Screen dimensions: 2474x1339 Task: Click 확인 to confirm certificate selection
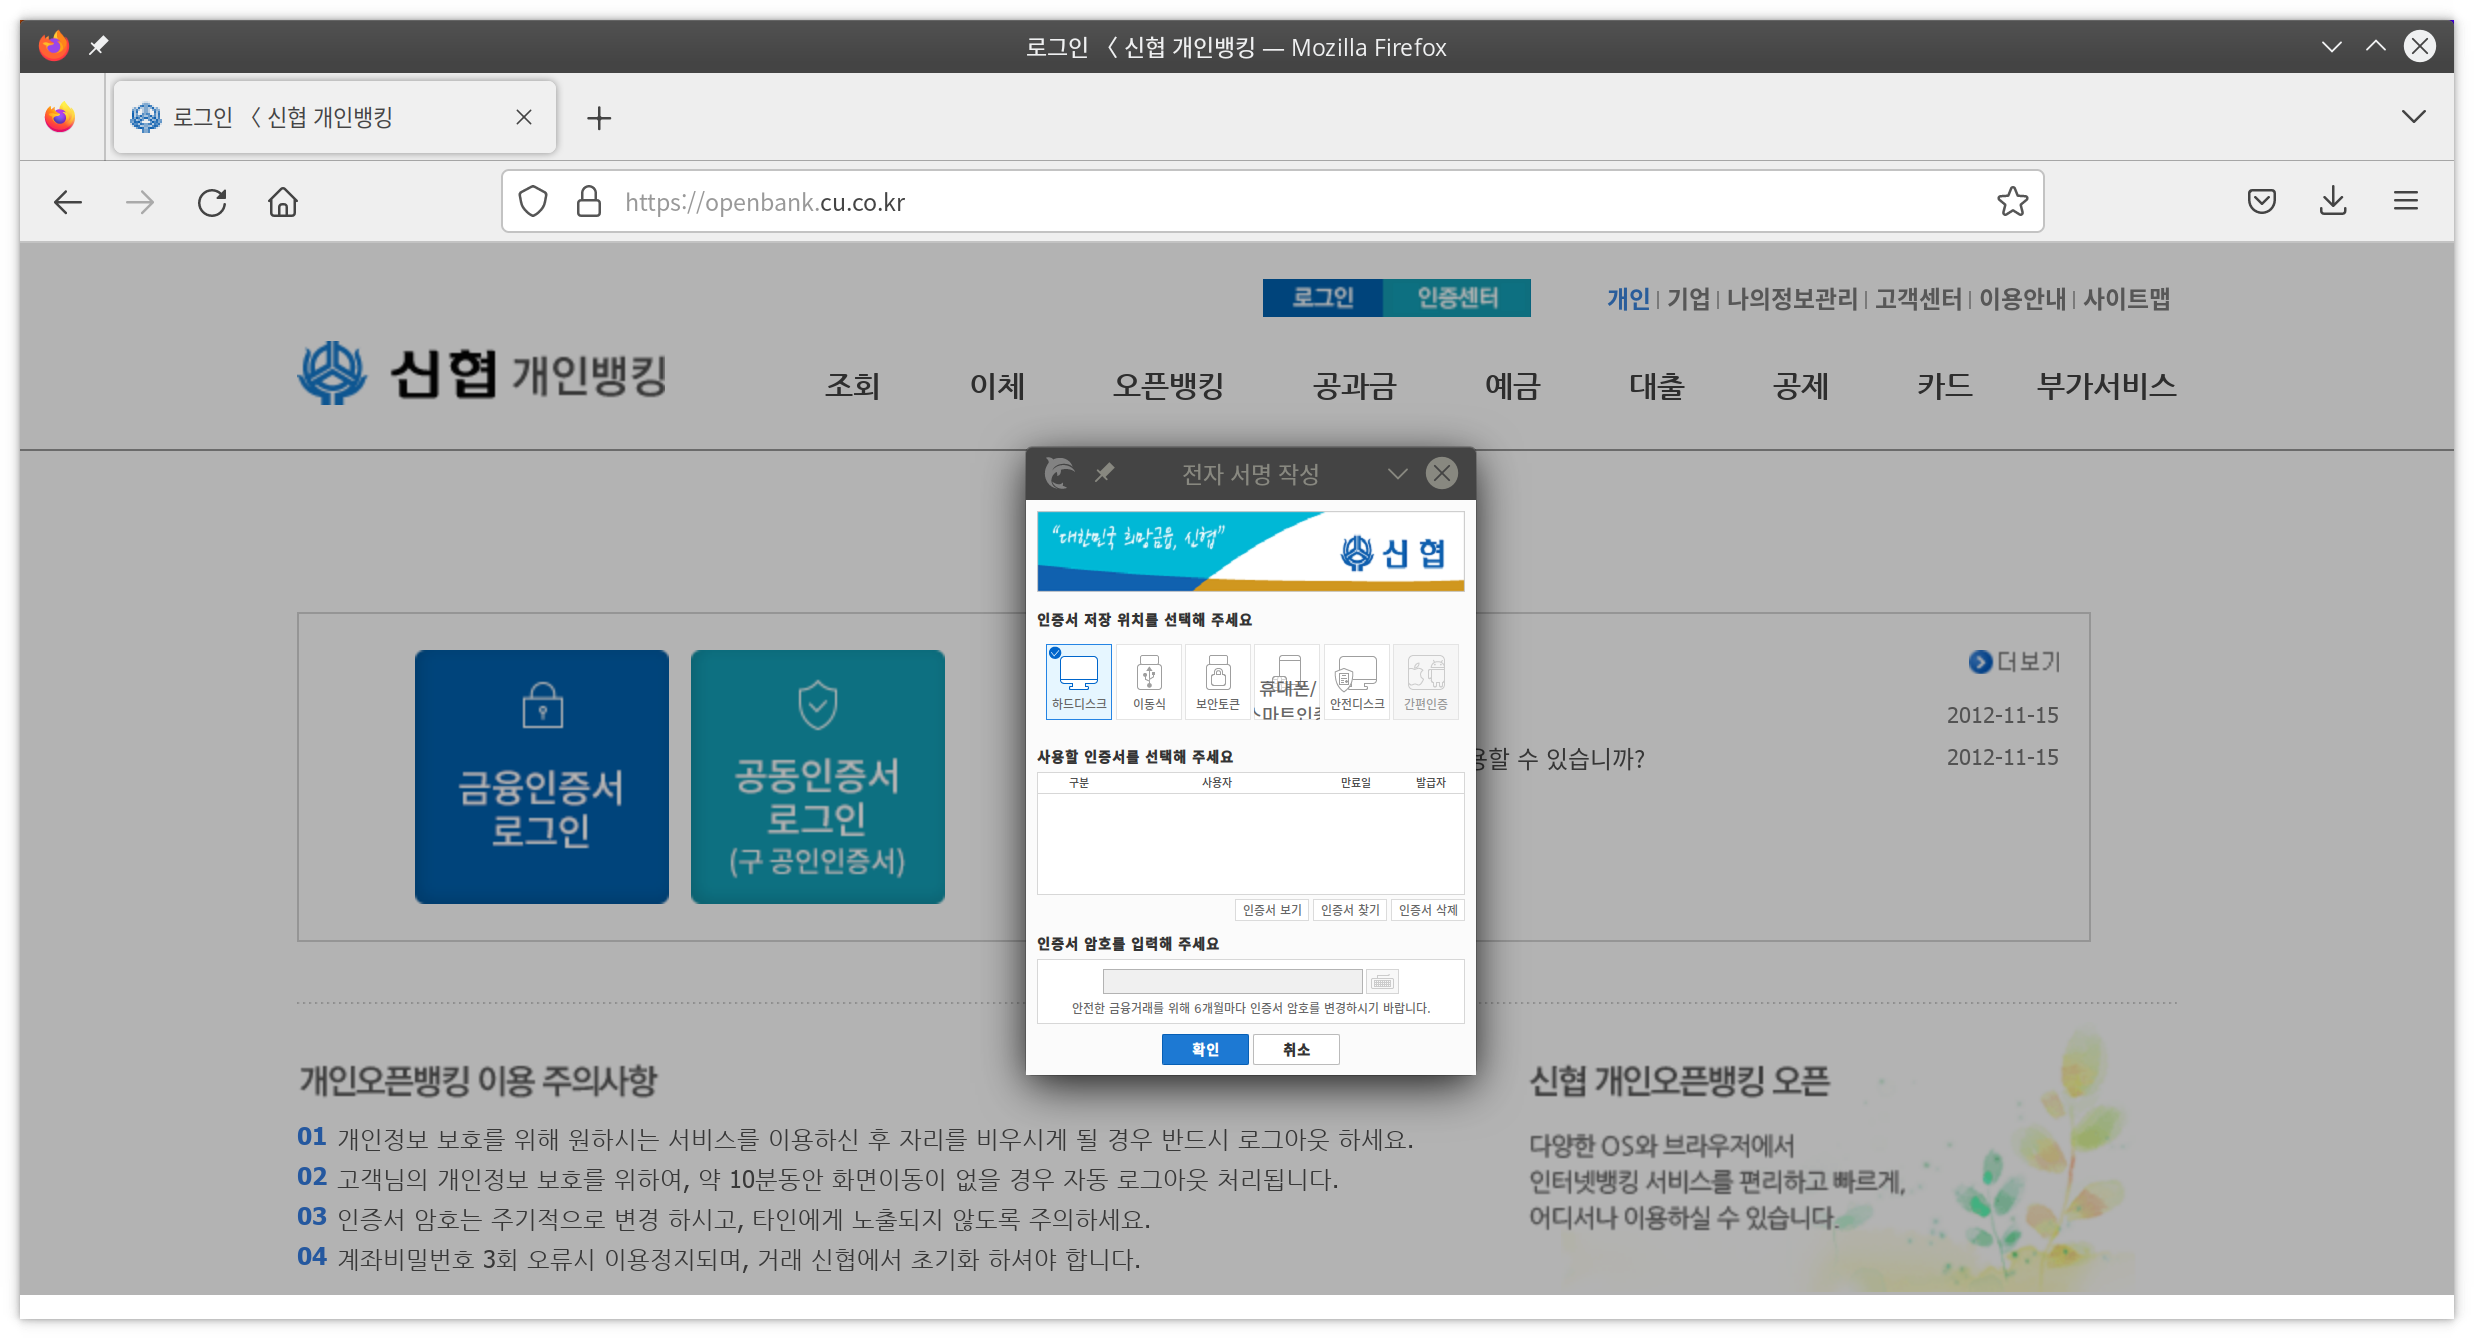coord(1205,1049)
